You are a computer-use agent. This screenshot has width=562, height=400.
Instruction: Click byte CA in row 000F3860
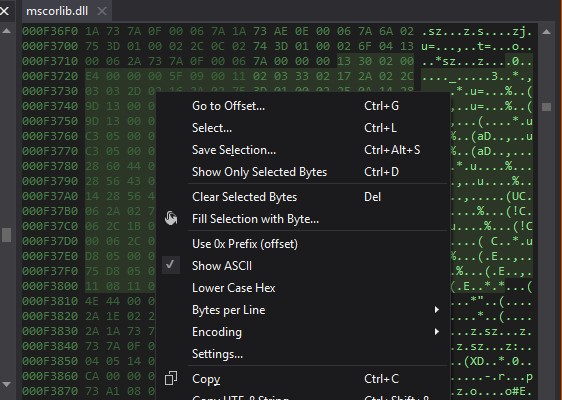(92, 376)
